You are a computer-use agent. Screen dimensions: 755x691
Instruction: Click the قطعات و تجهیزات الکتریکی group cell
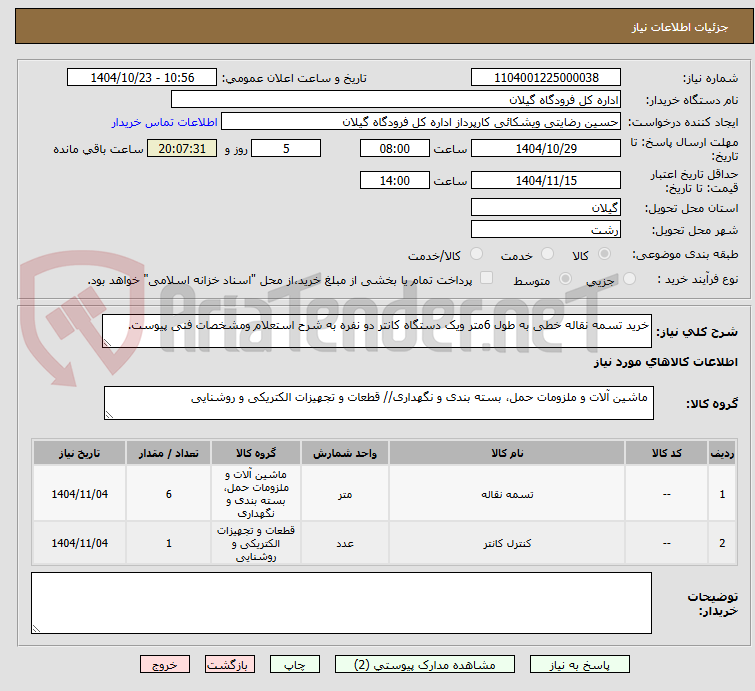click(x=256, y=543)
